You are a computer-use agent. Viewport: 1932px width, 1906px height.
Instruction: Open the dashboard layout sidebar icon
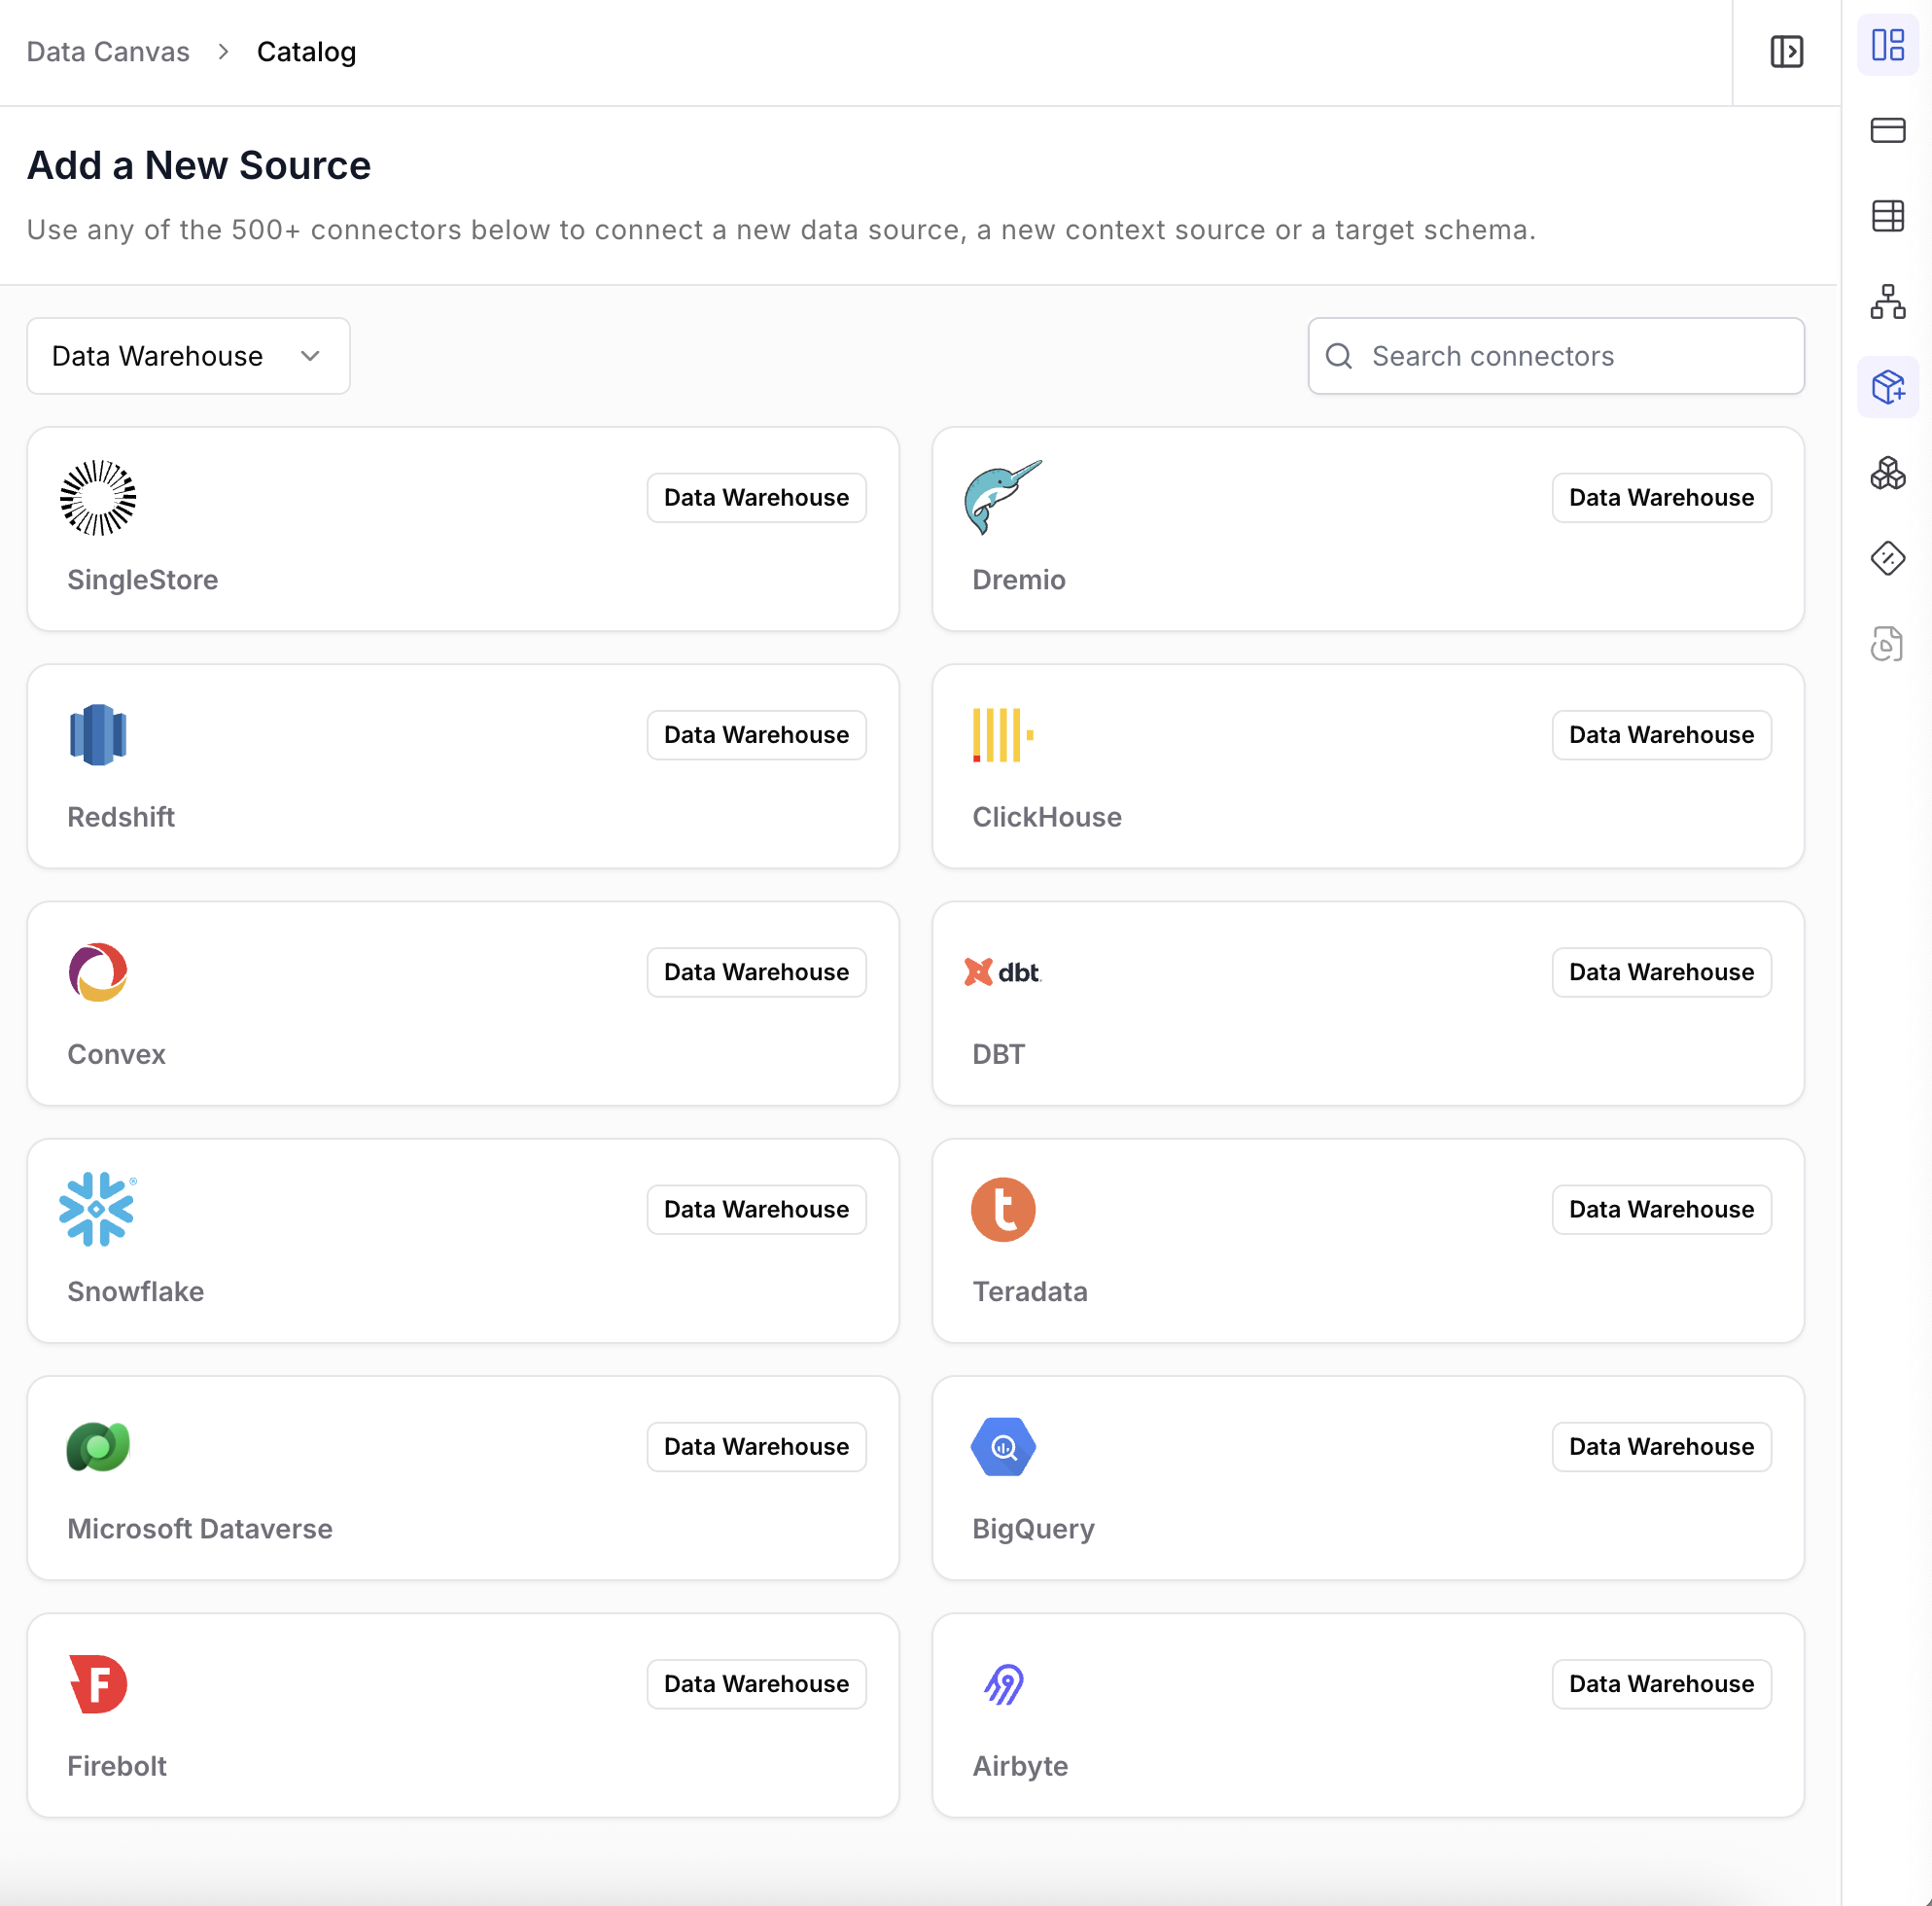(x=1887, y=45)
